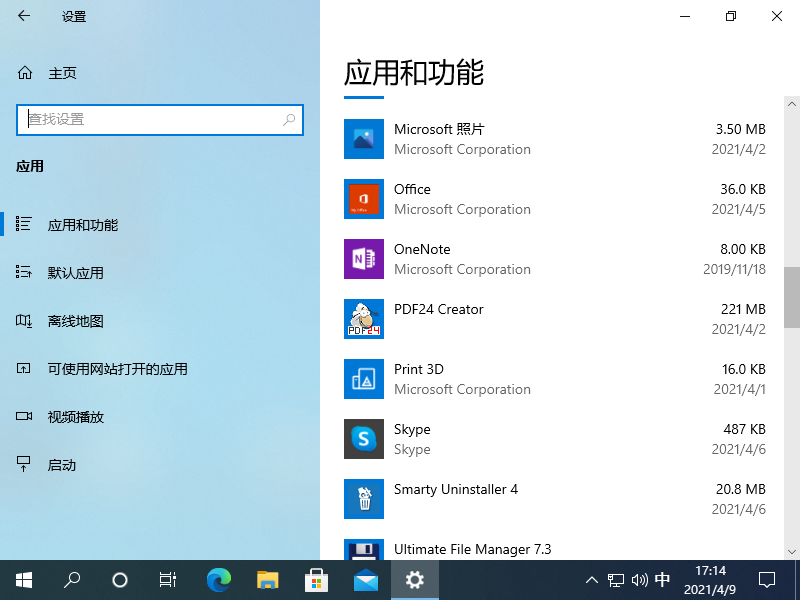Image resolution: width=800 pixels, height=600 pixels.
Task: Switch to 离线地图 settings
Action: (76, 321)
